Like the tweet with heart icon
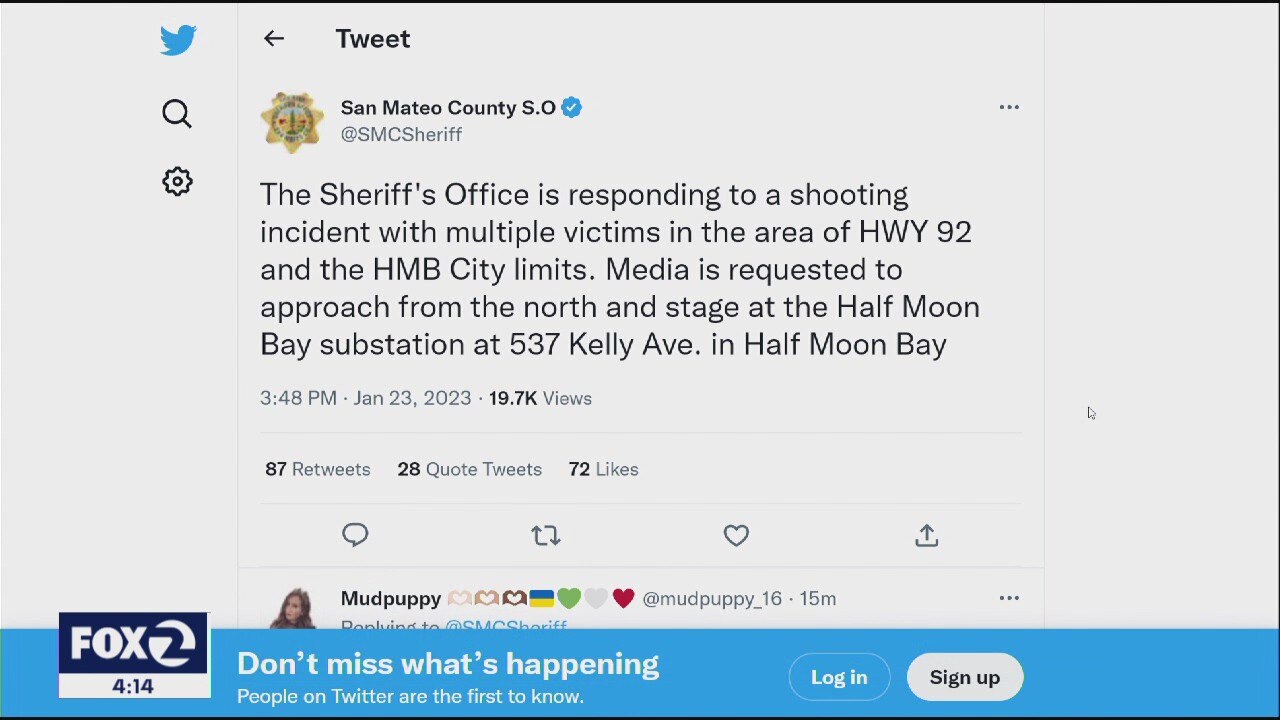 736,536
